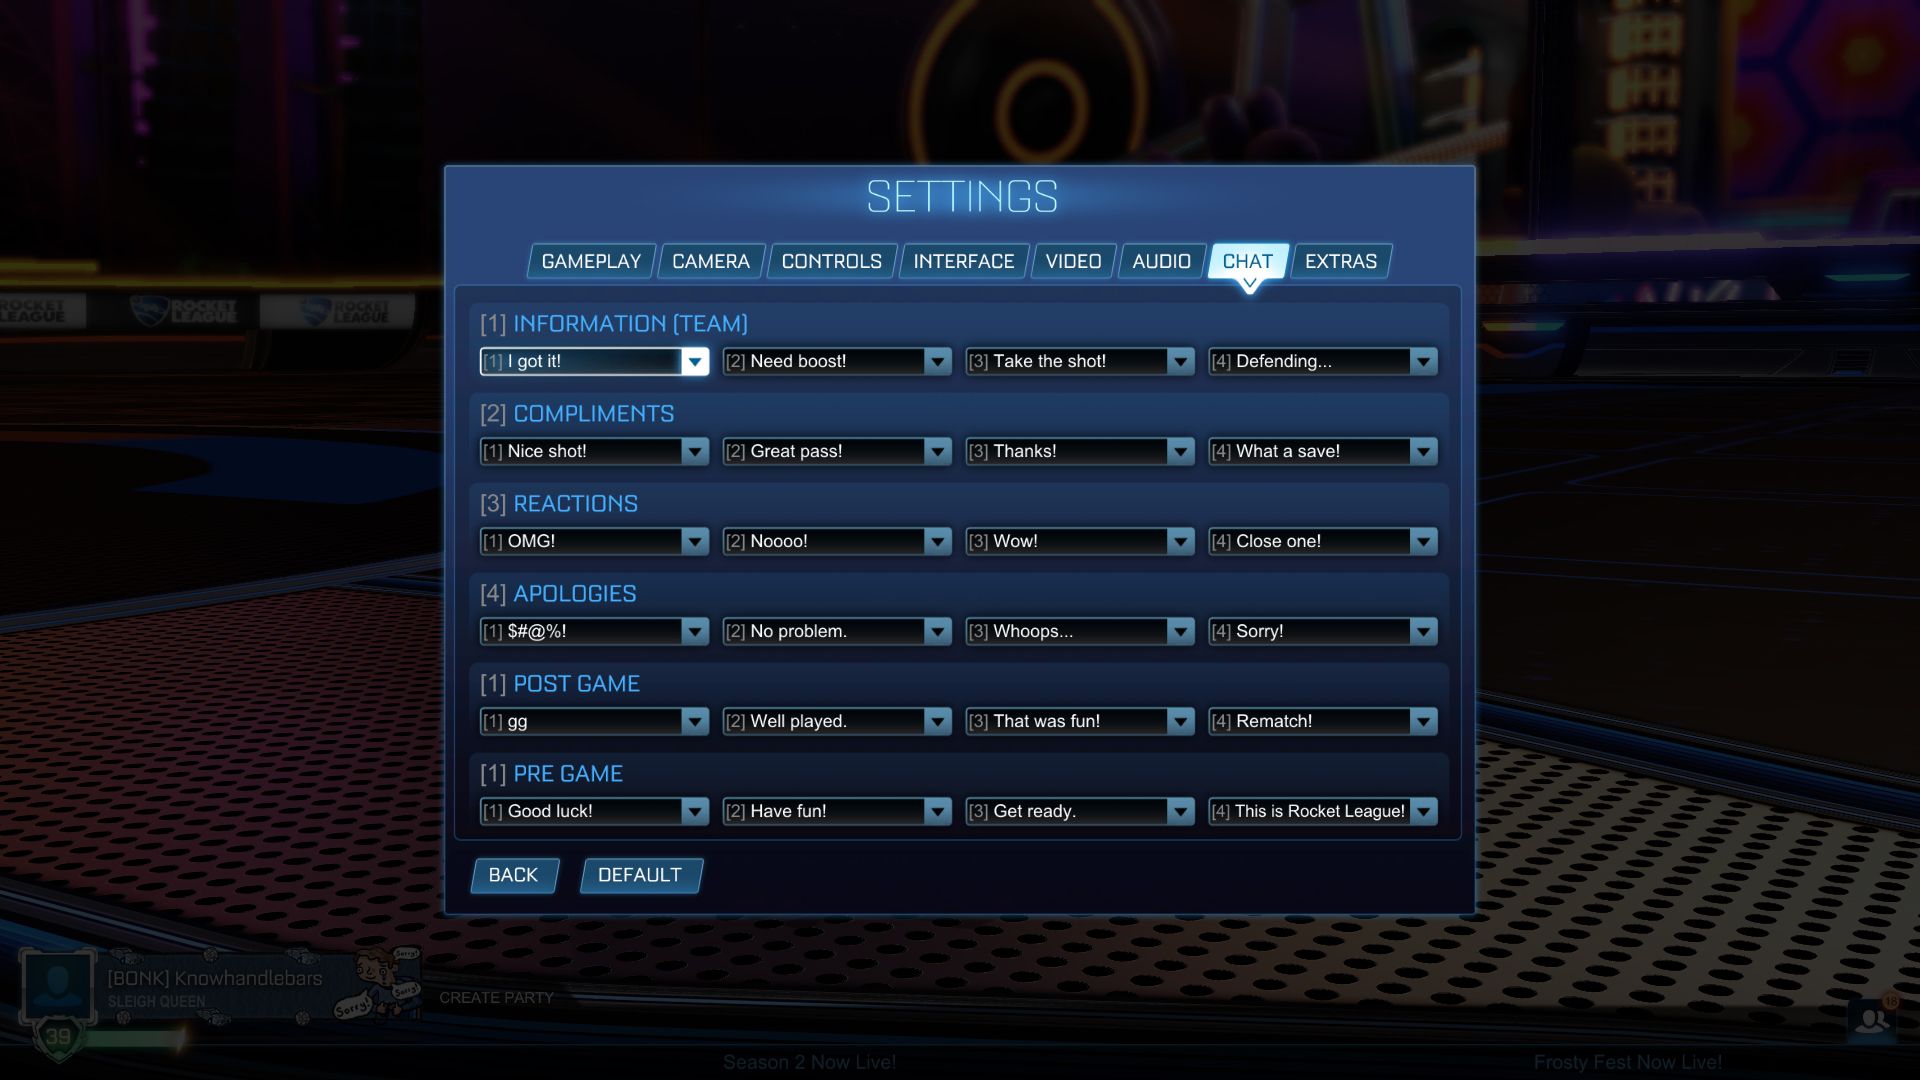Select Apologies slot 1 quick chat icon
The width and height of the screenshot is (1920, 1080).
pyautogui.click(x=695, y=630)
